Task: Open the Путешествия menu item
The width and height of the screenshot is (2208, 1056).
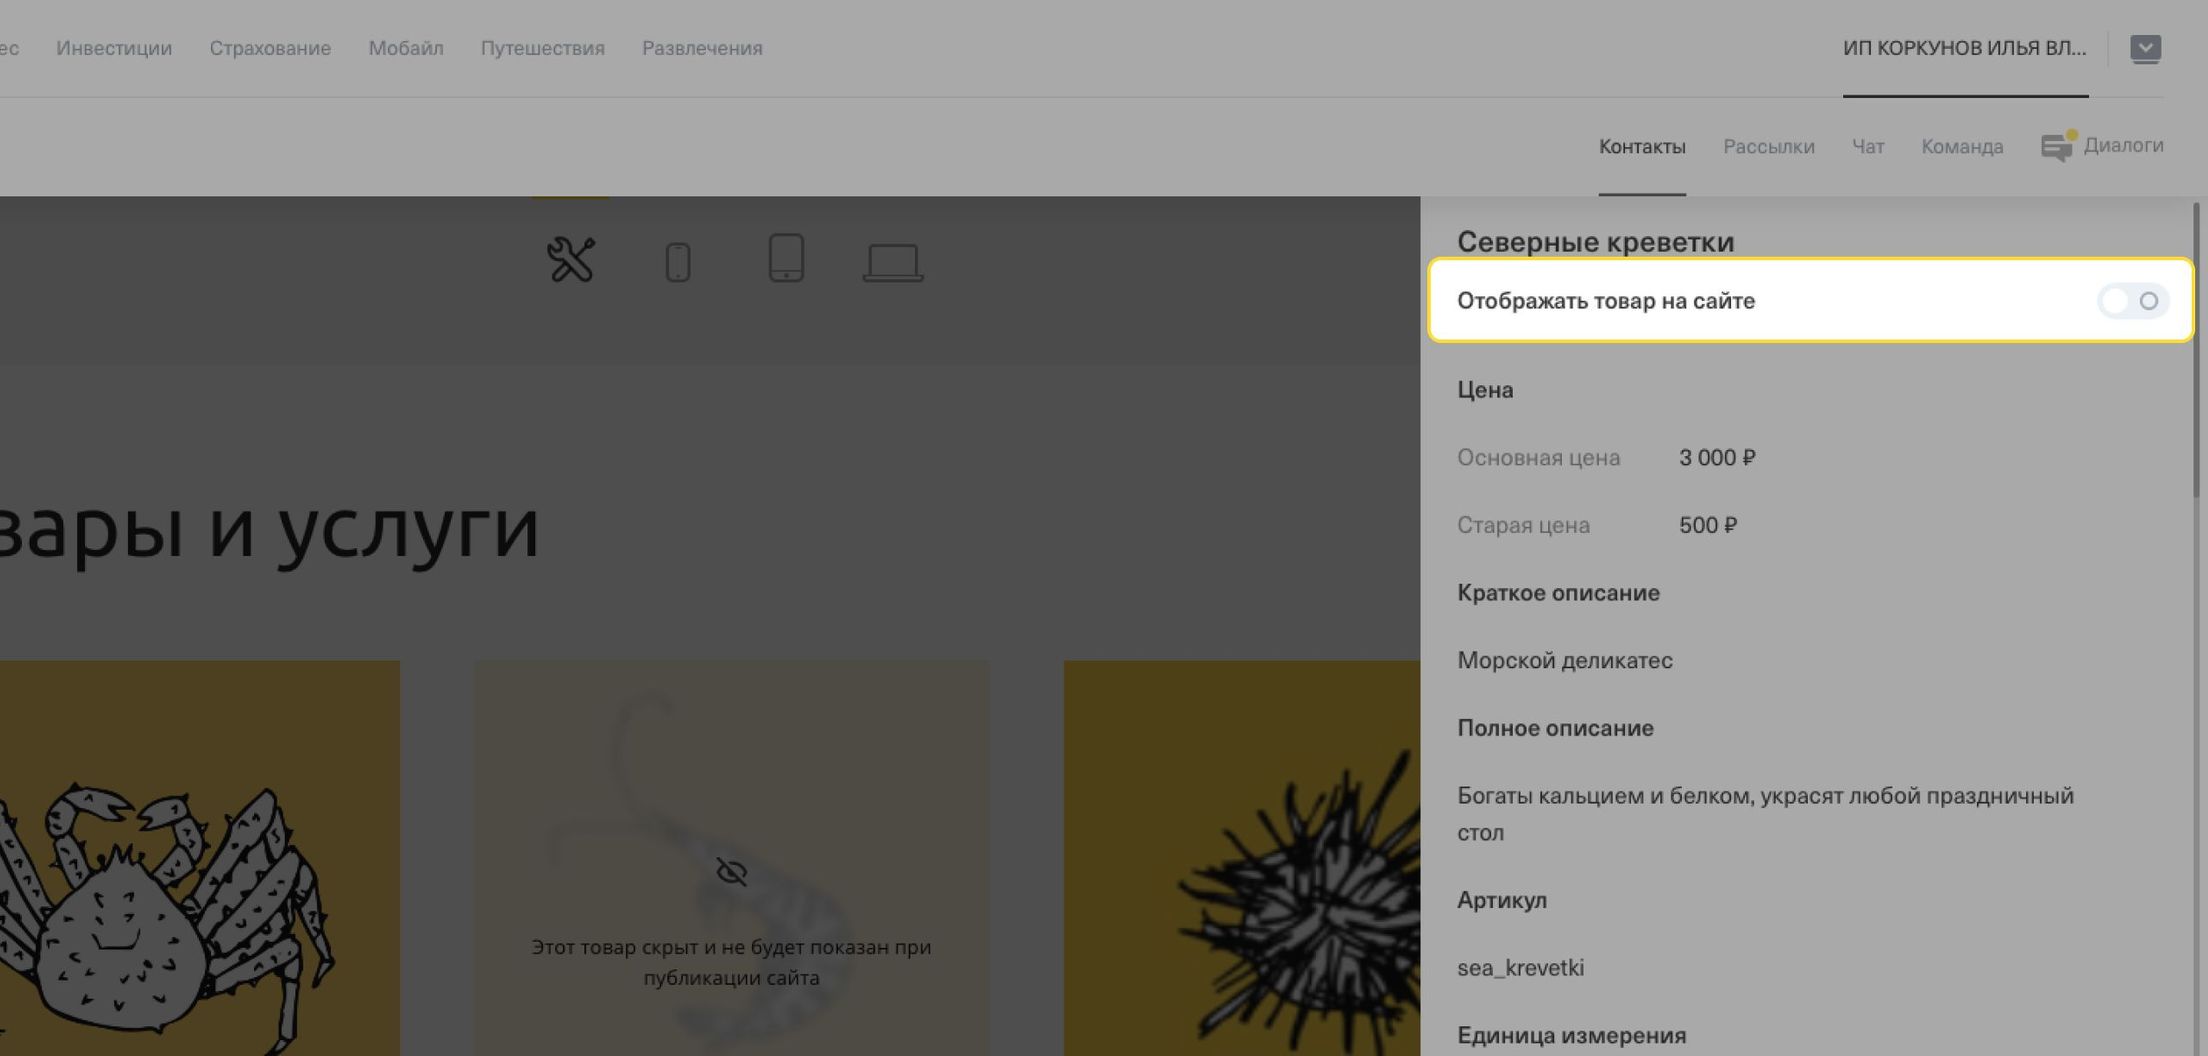Action: tap(543, 48)
